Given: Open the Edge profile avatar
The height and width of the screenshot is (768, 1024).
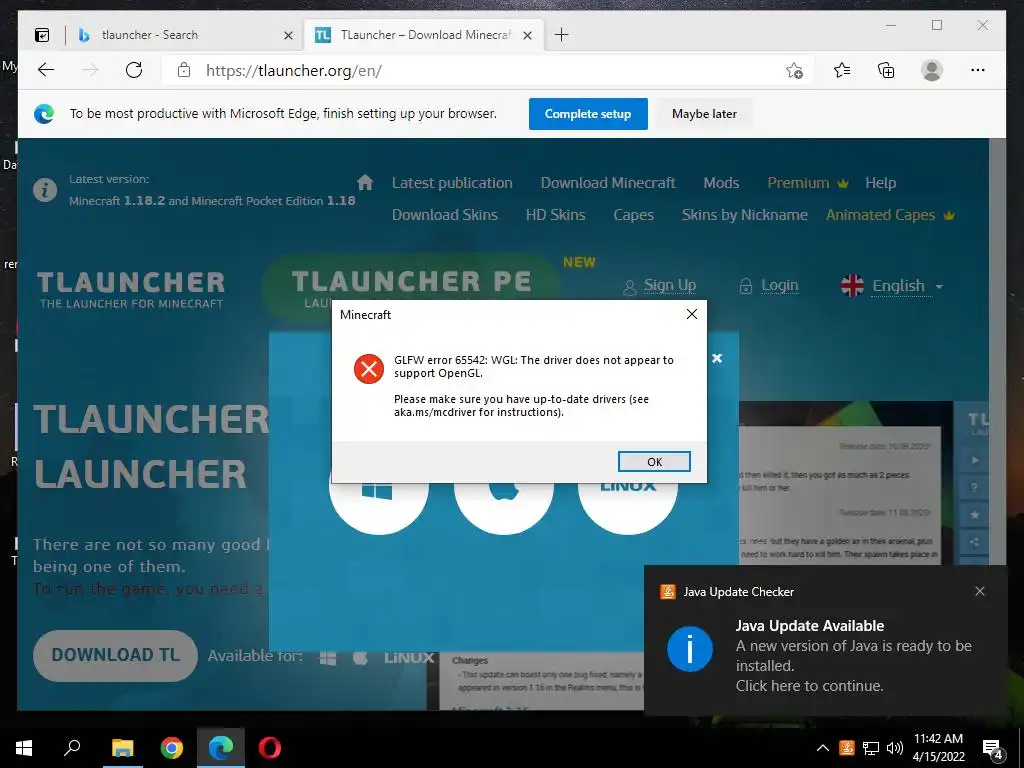Looking at the screenshot, I should coord(931,70).
